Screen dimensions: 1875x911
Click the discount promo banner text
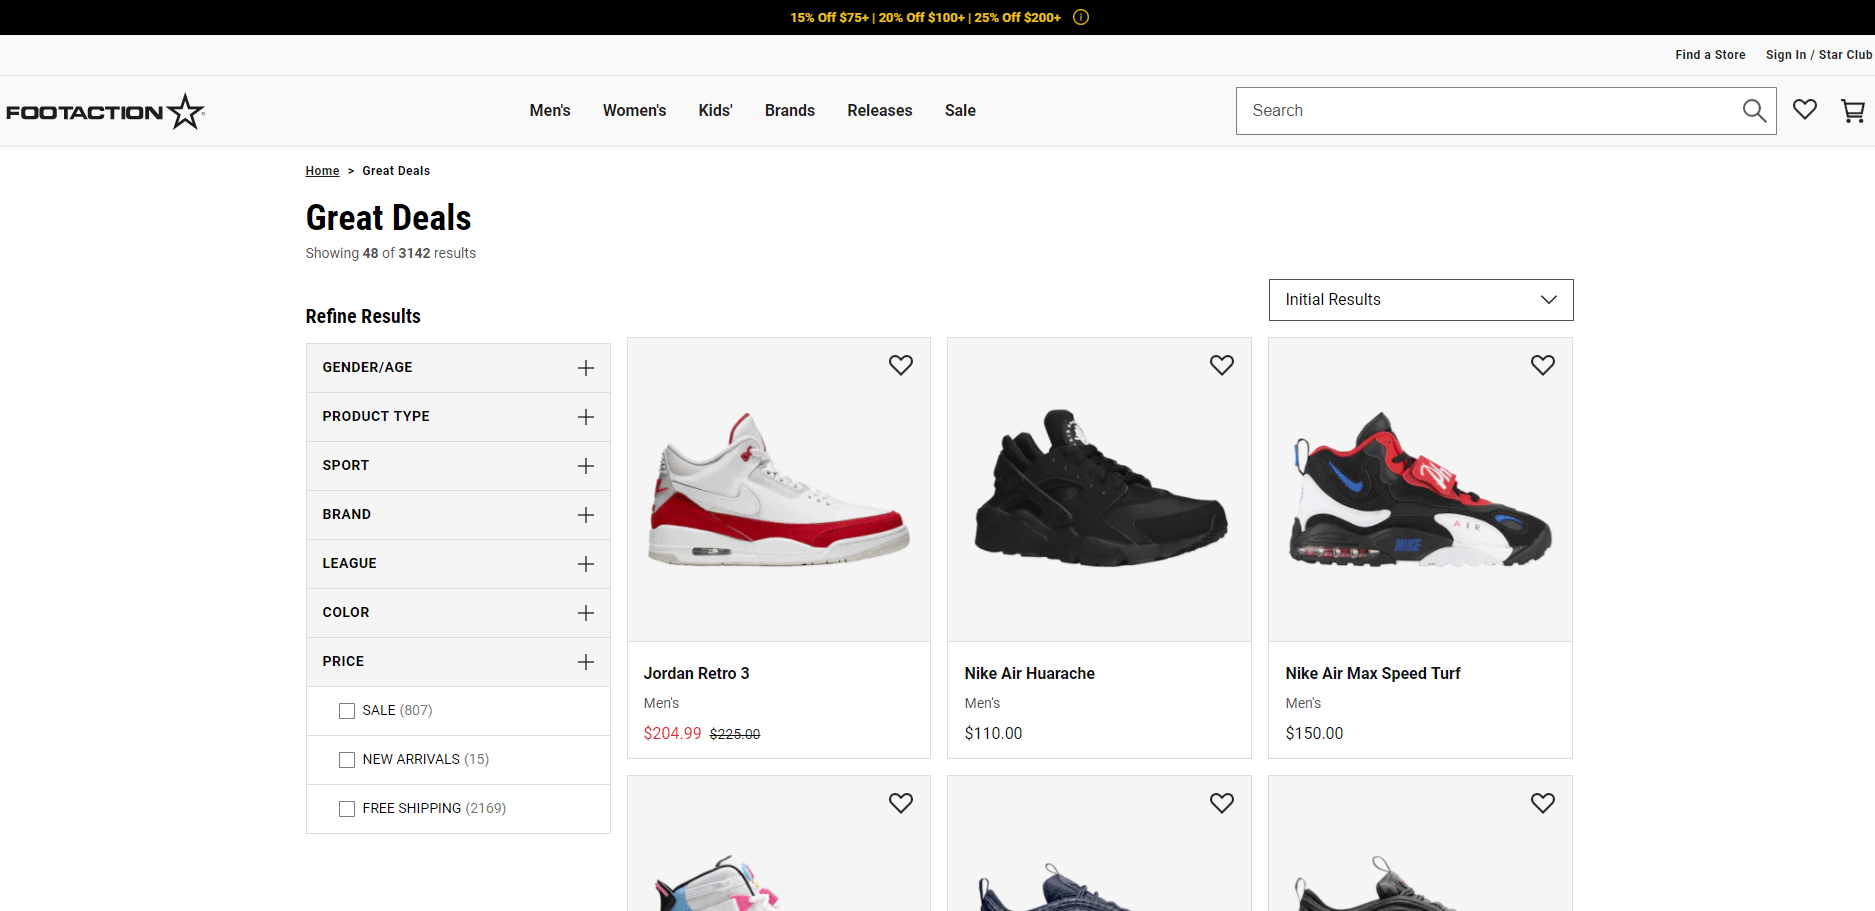[925, 18]
